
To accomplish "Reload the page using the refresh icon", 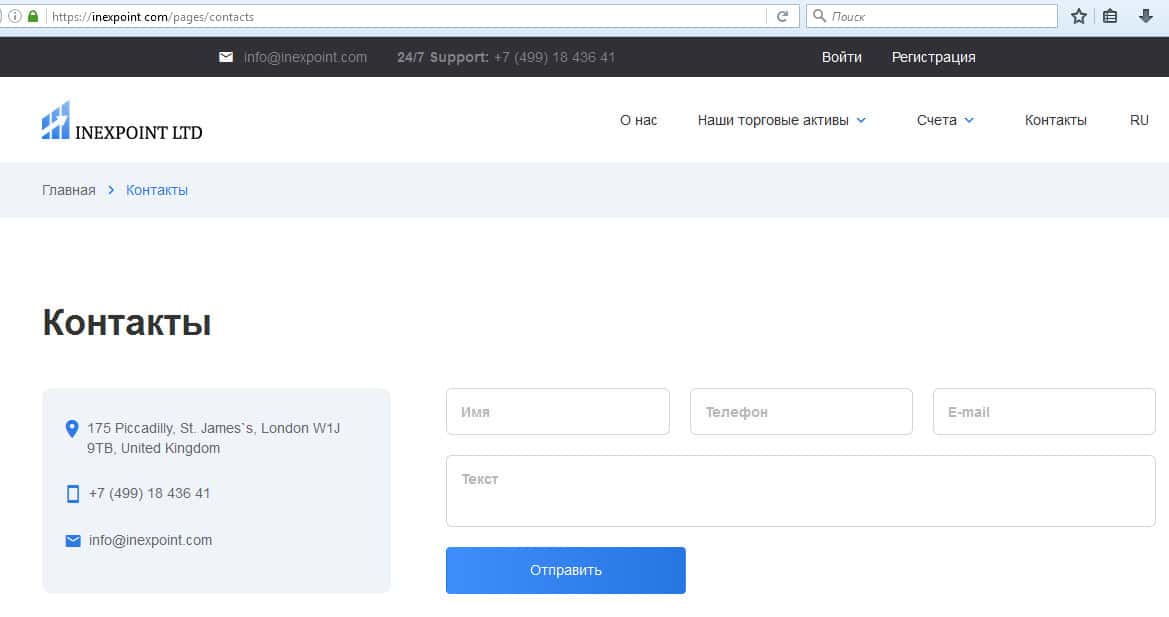I will [x=783, y=16].
